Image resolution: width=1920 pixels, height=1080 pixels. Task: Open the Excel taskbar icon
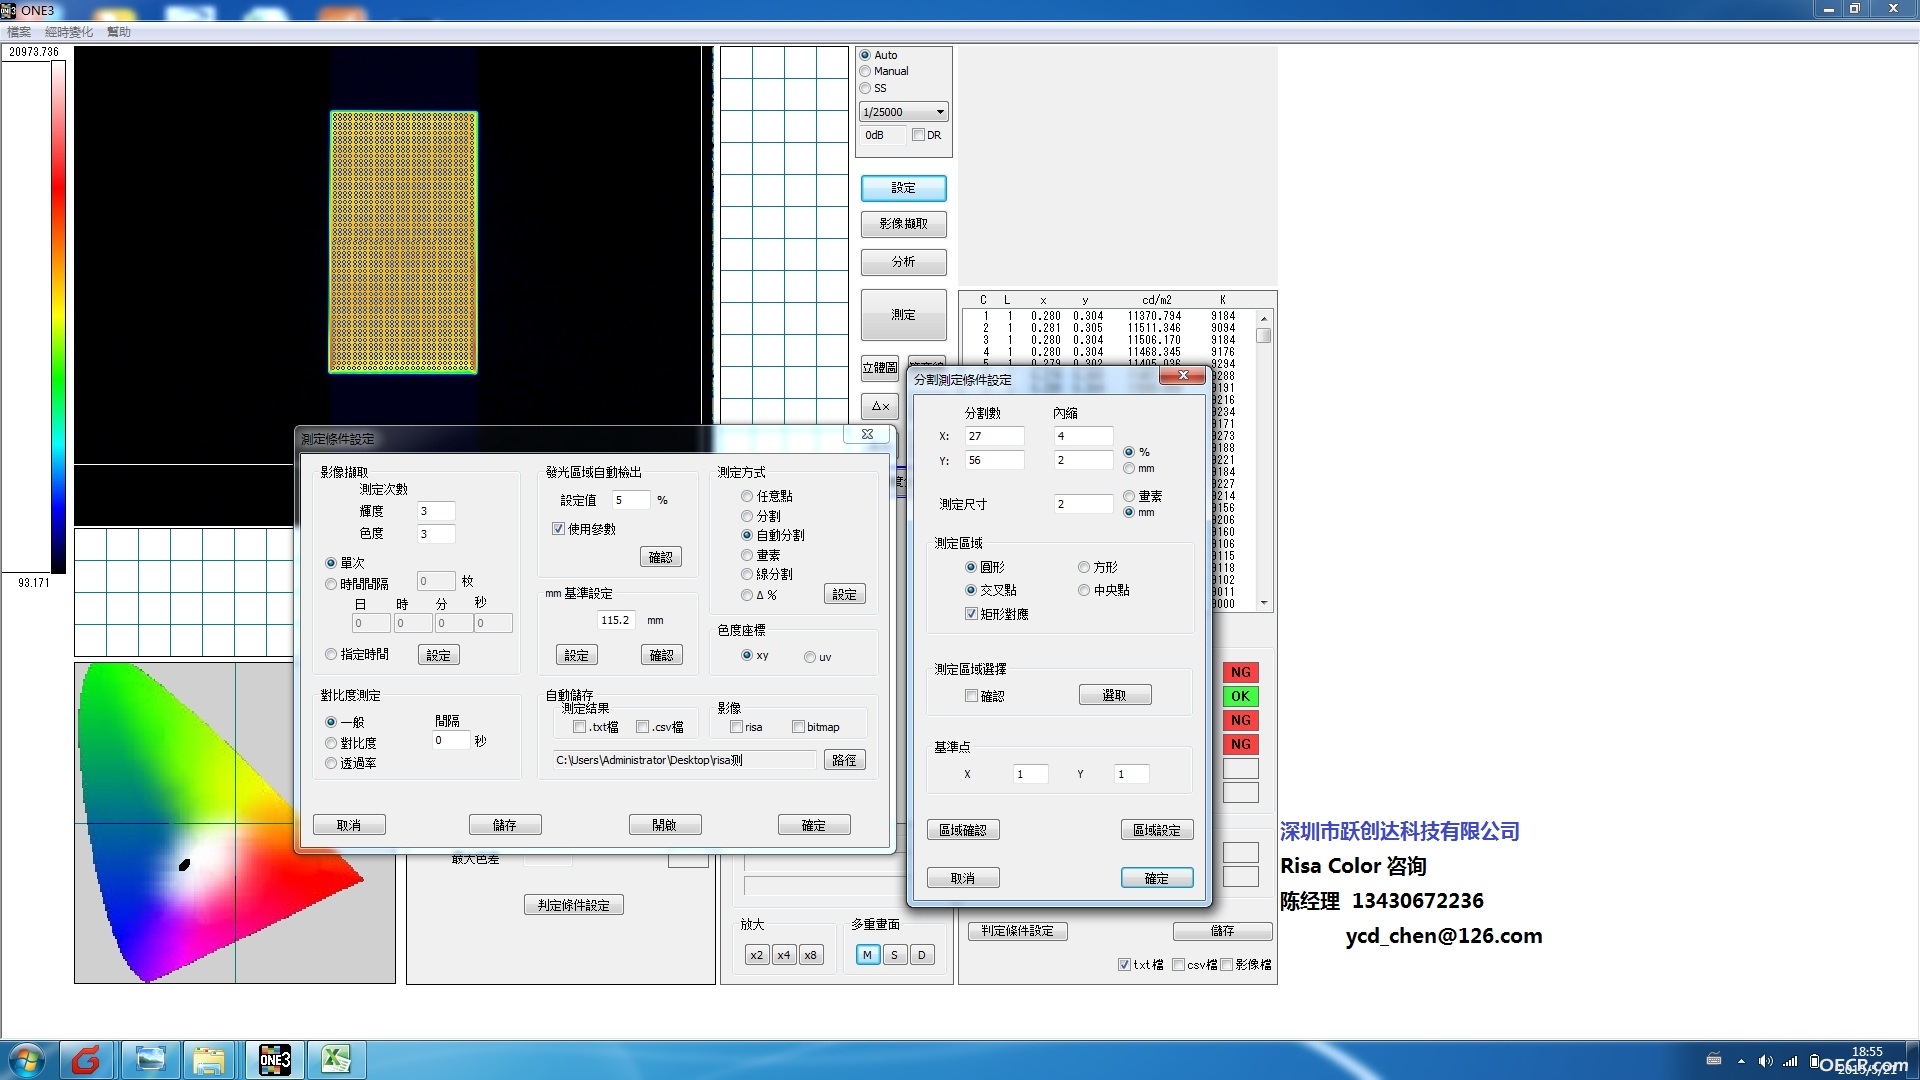coord(336,1060)
